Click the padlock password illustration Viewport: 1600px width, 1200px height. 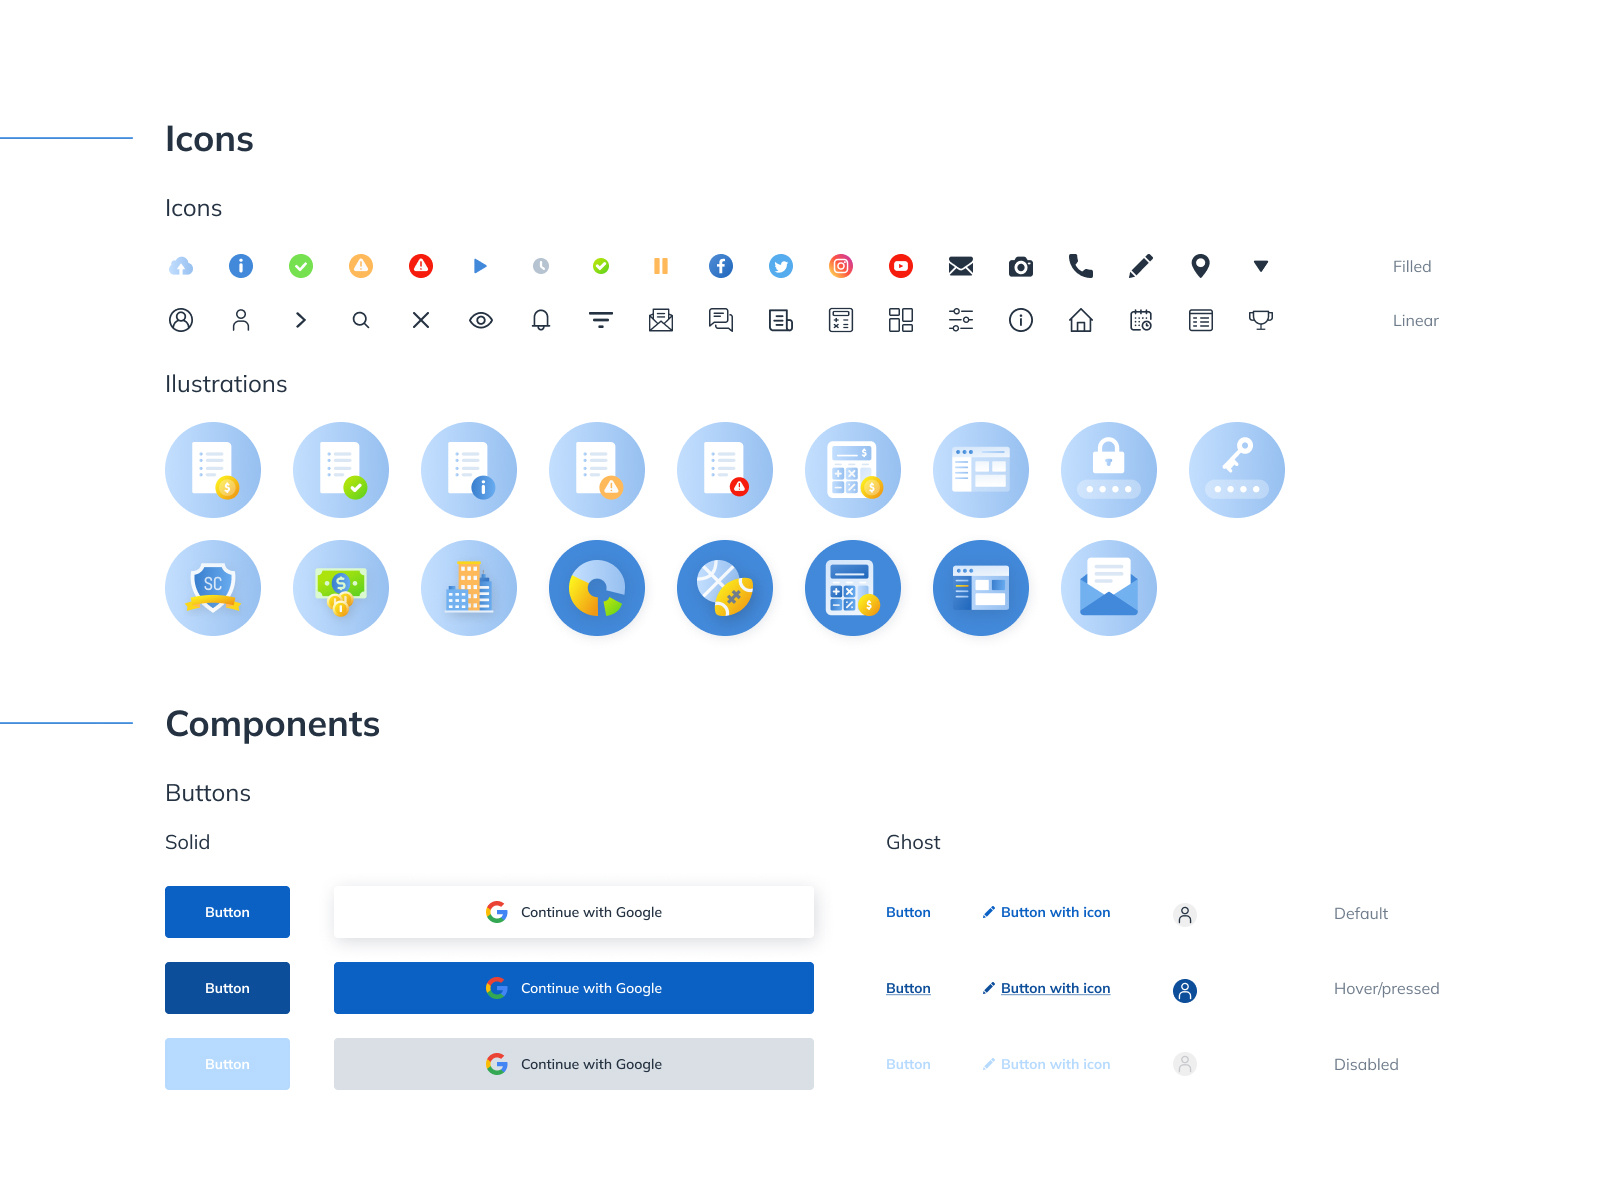point(1108,470)
